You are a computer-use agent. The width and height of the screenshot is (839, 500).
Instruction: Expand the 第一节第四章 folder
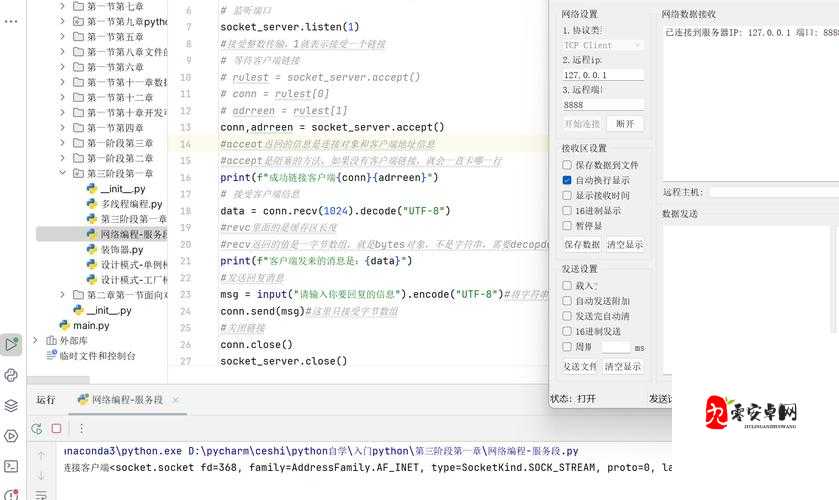click(63, 128)
